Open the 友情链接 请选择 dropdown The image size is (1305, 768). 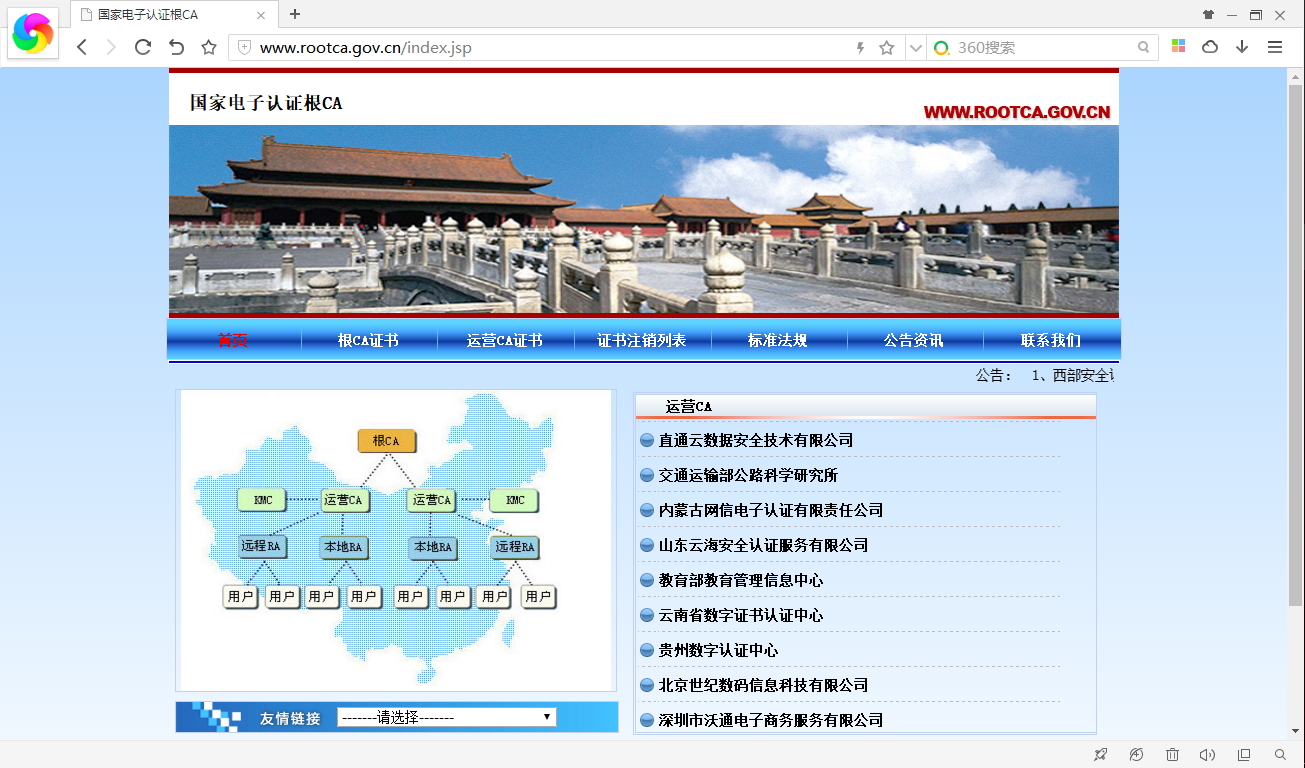click(x=446, y=716)
